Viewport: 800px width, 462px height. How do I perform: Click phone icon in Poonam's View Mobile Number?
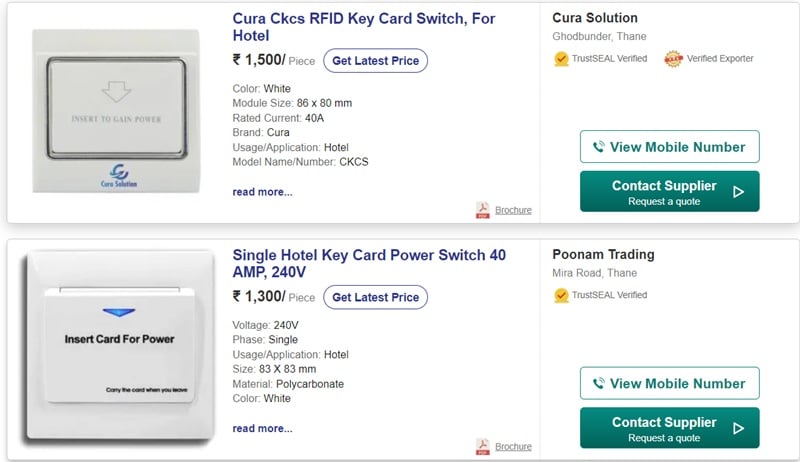pos(599,384)
